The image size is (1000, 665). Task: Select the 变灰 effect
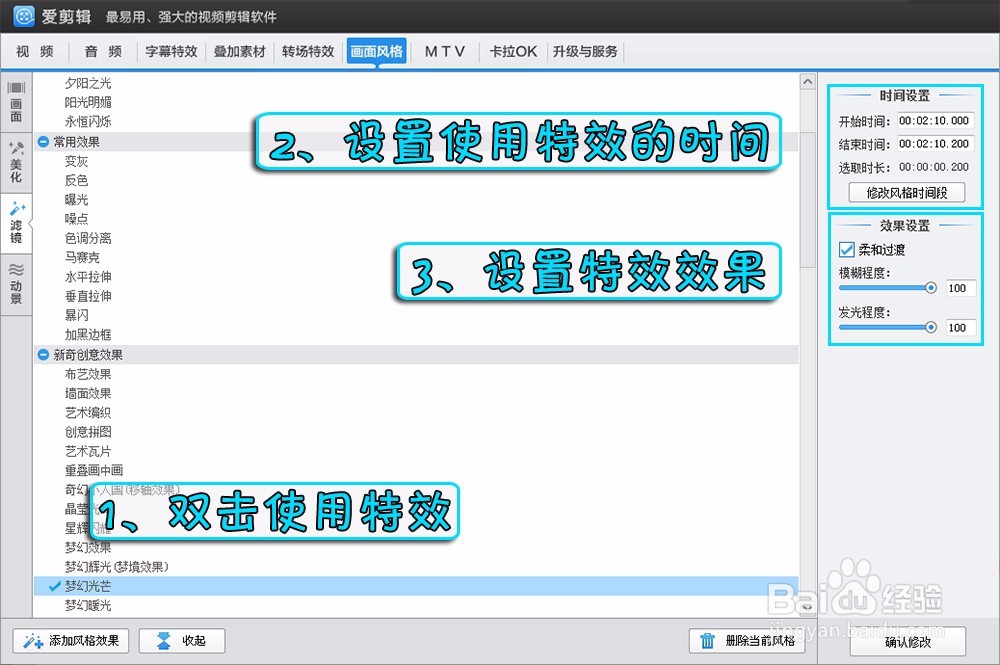tap(77, 161)
